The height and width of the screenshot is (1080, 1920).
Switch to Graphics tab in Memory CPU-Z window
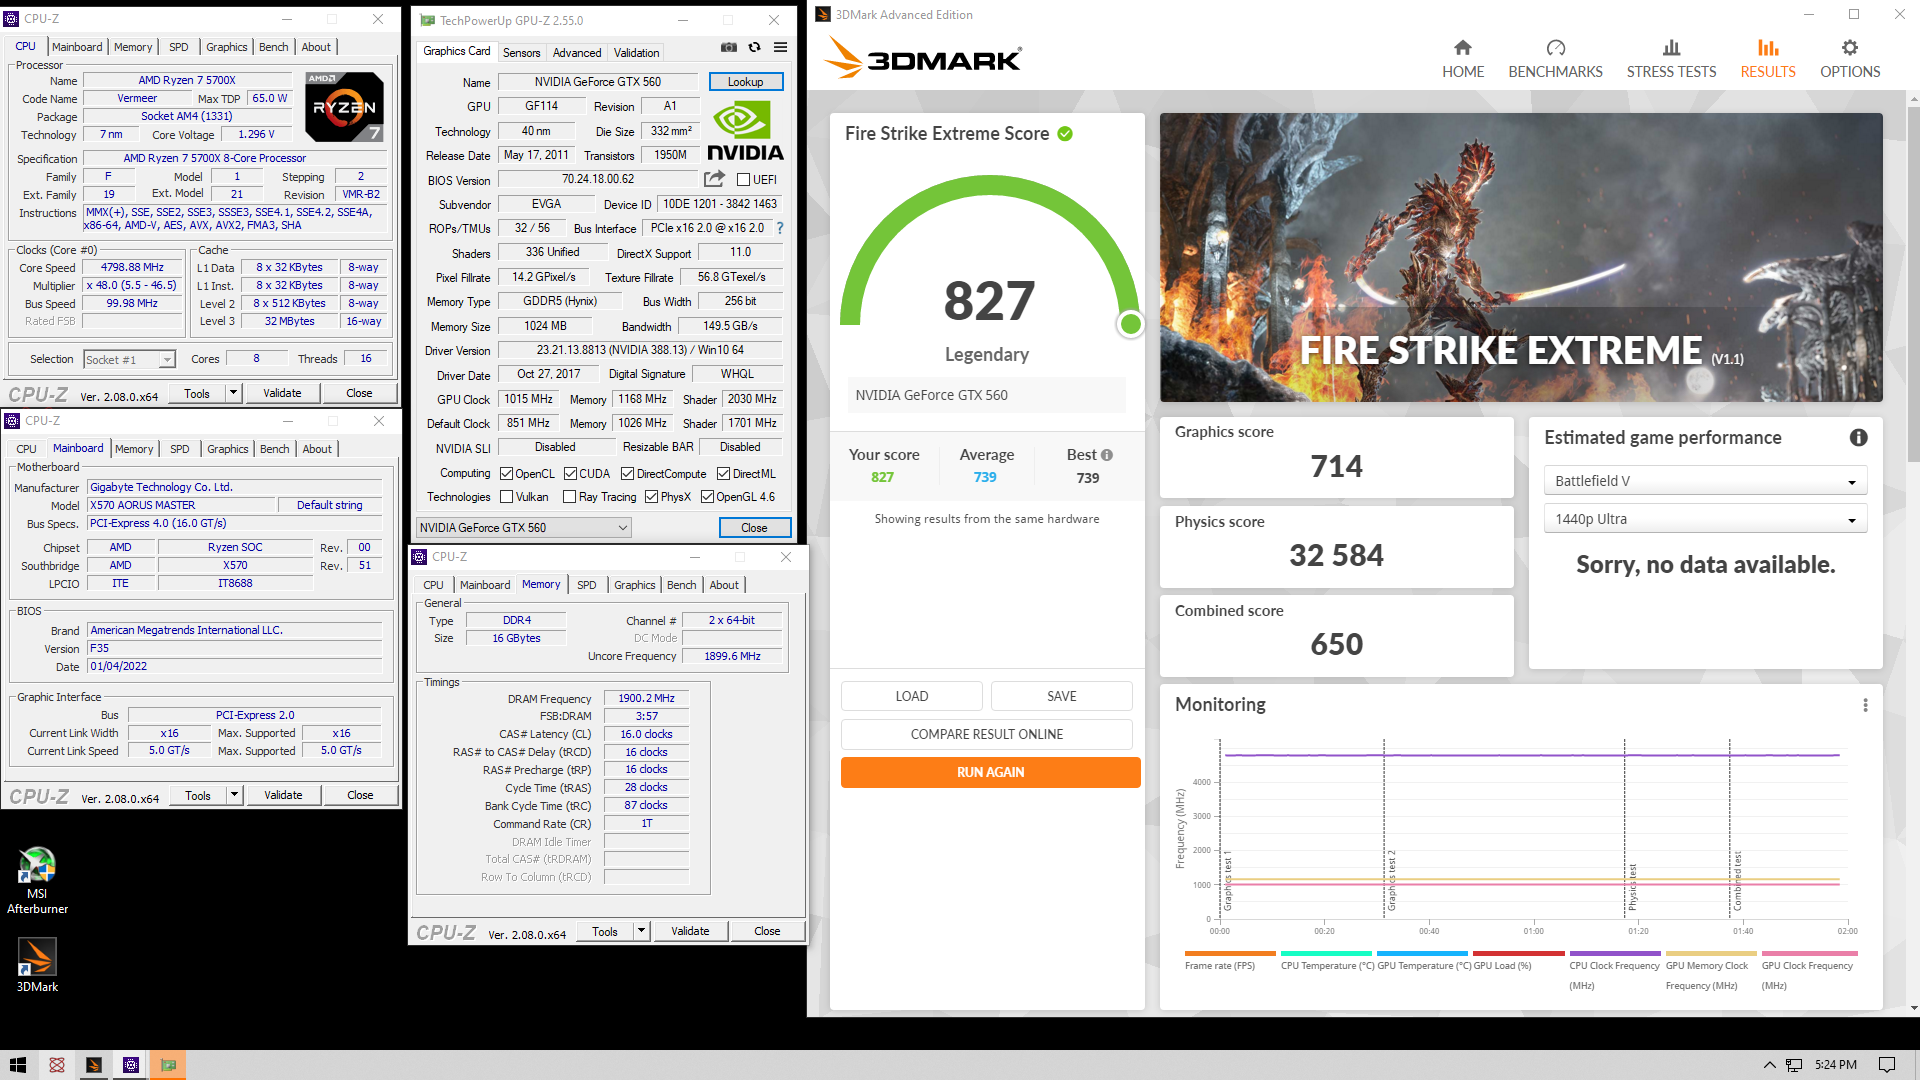click(634, 585)
